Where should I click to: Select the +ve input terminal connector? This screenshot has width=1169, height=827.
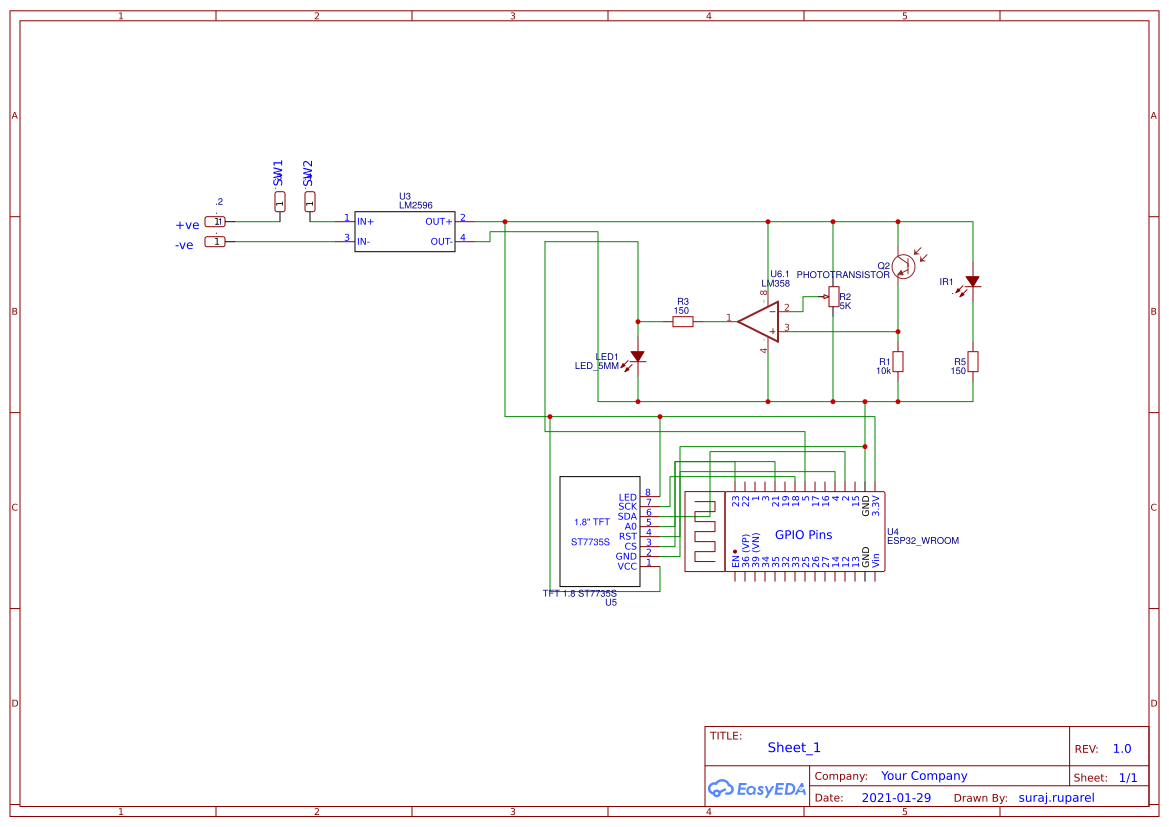tap(213, 221)
